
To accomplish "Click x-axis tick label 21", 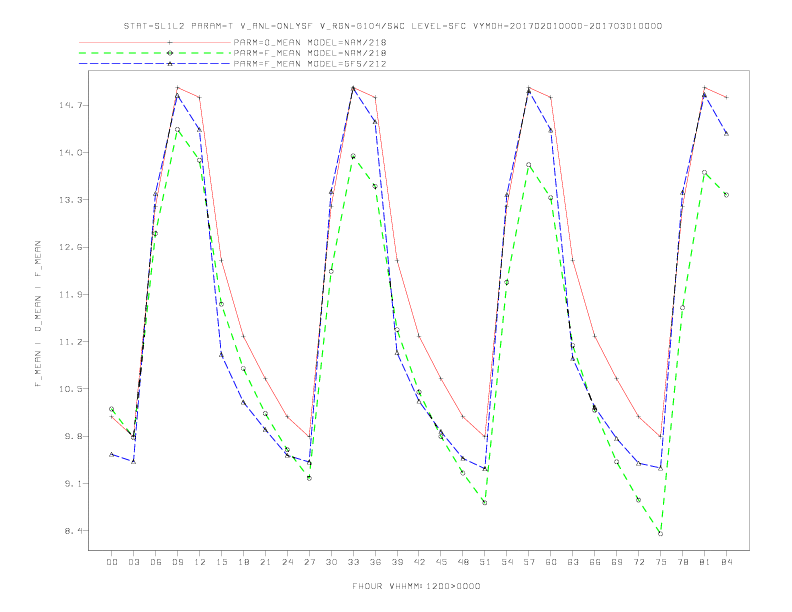I will [265, 562].
